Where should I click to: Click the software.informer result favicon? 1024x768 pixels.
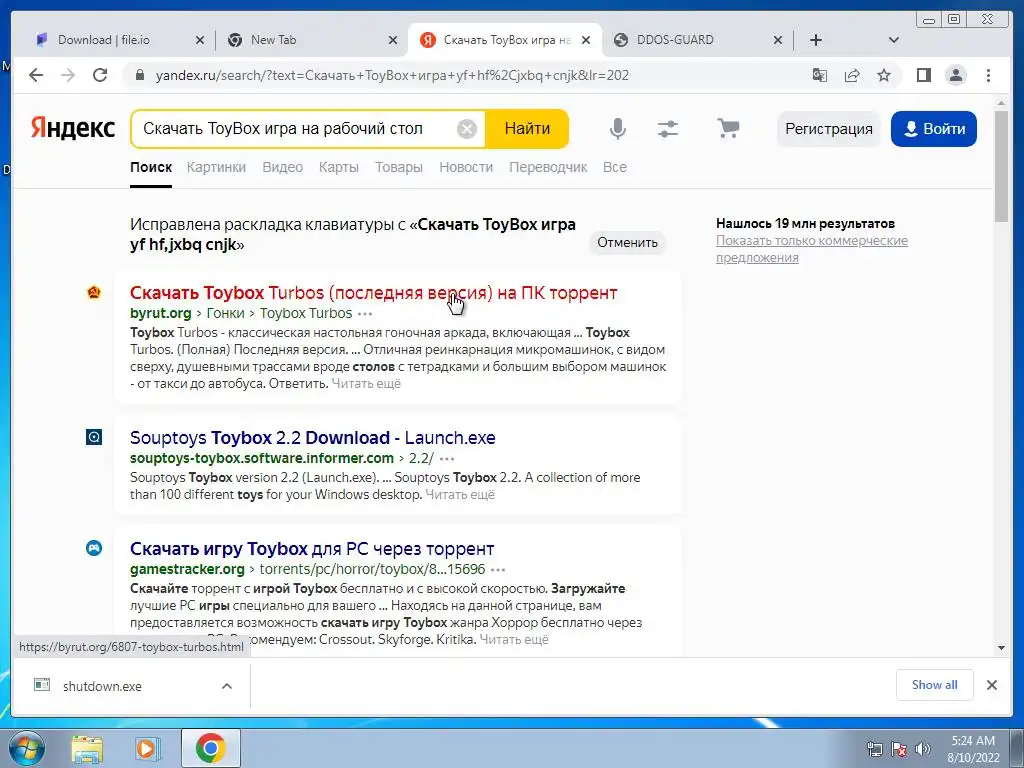tap(94, 437)
